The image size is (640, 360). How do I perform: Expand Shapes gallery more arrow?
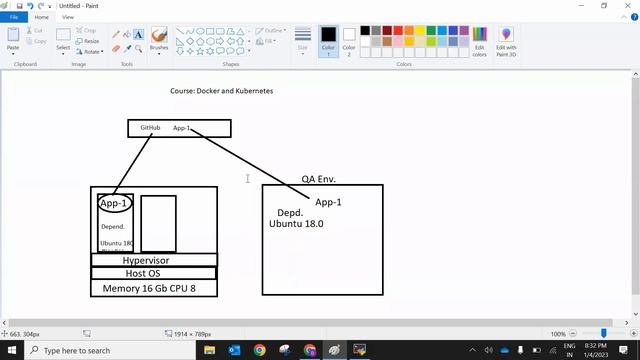pos(249,51)
